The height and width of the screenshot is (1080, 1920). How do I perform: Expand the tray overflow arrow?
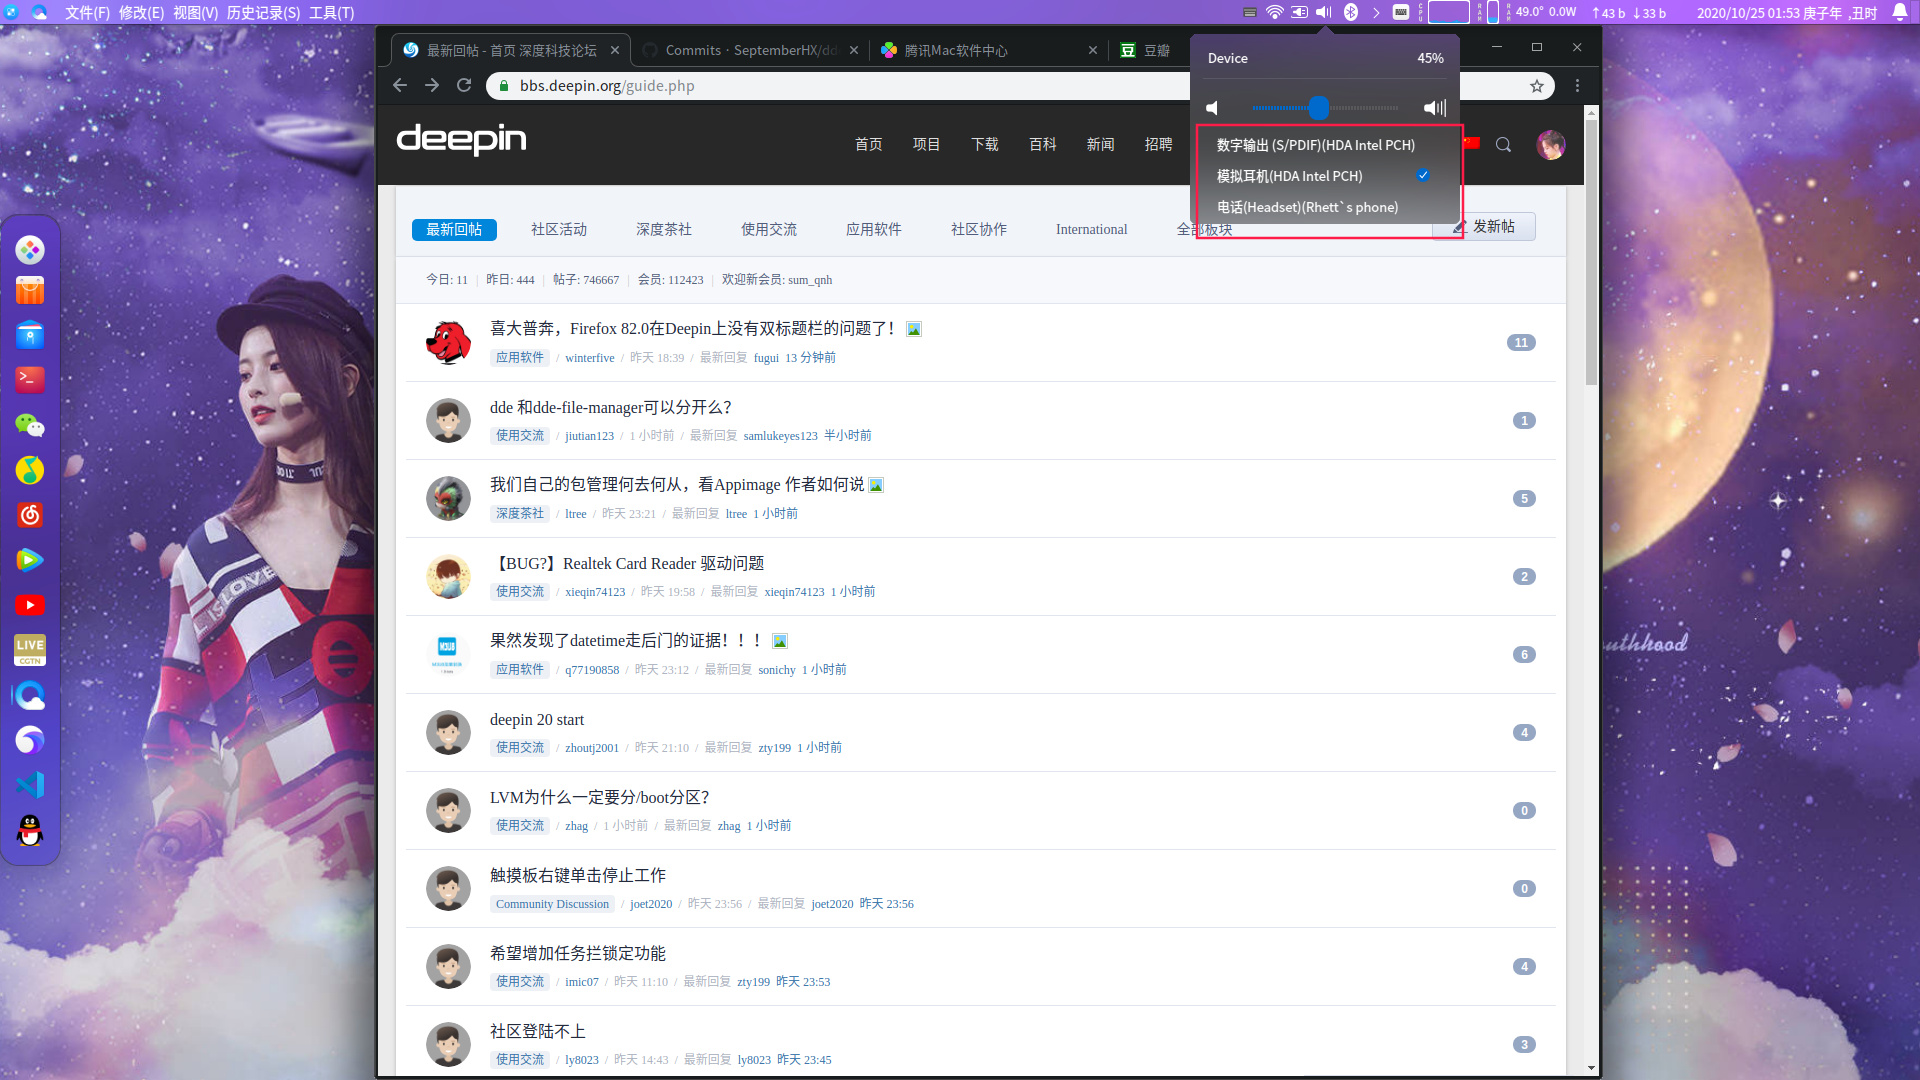(1376, 12)
